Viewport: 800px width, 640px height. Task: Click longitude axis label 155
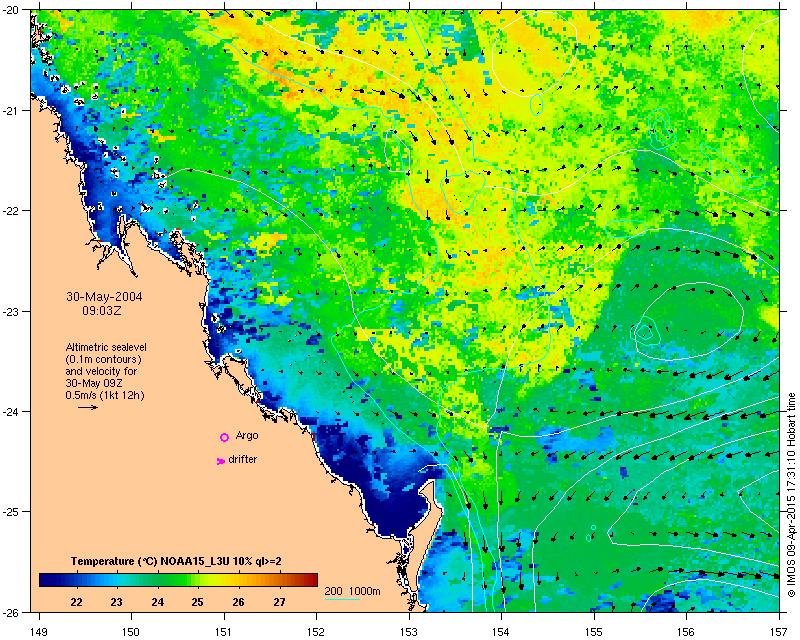pos(594,632)
